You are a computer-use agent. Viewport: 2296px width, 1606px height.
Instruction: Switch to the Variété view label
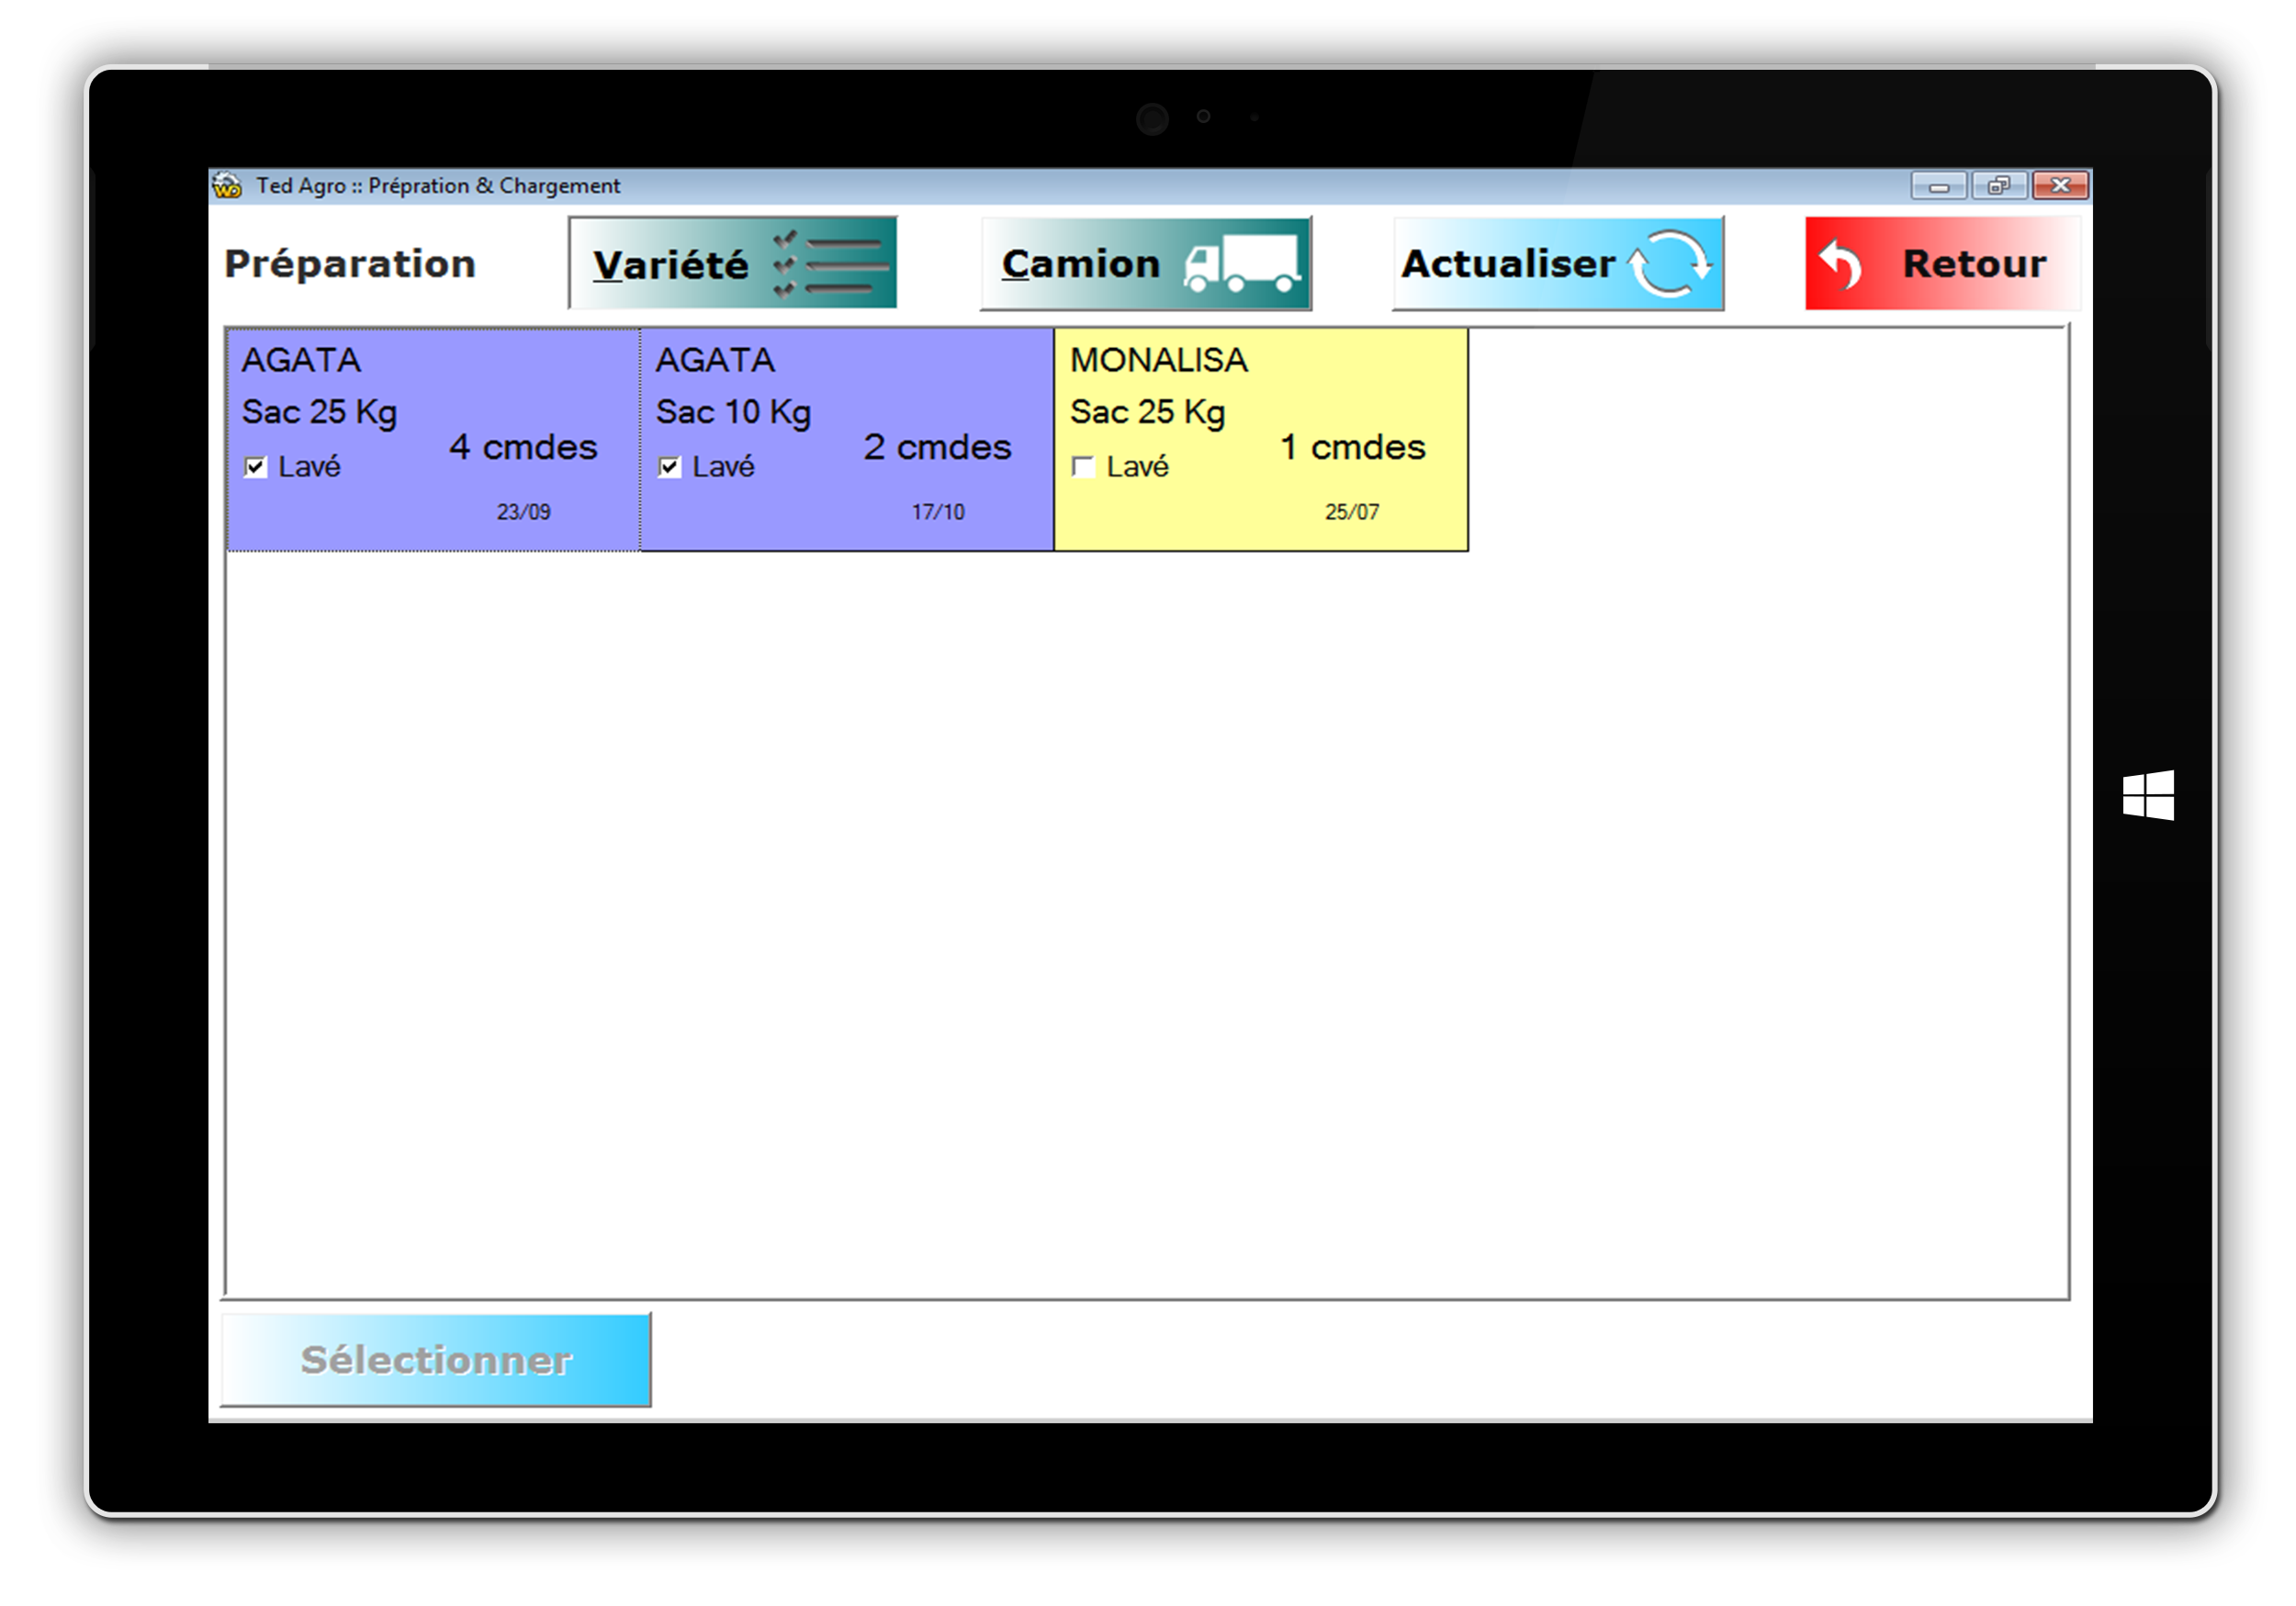[x=670, y=265]
